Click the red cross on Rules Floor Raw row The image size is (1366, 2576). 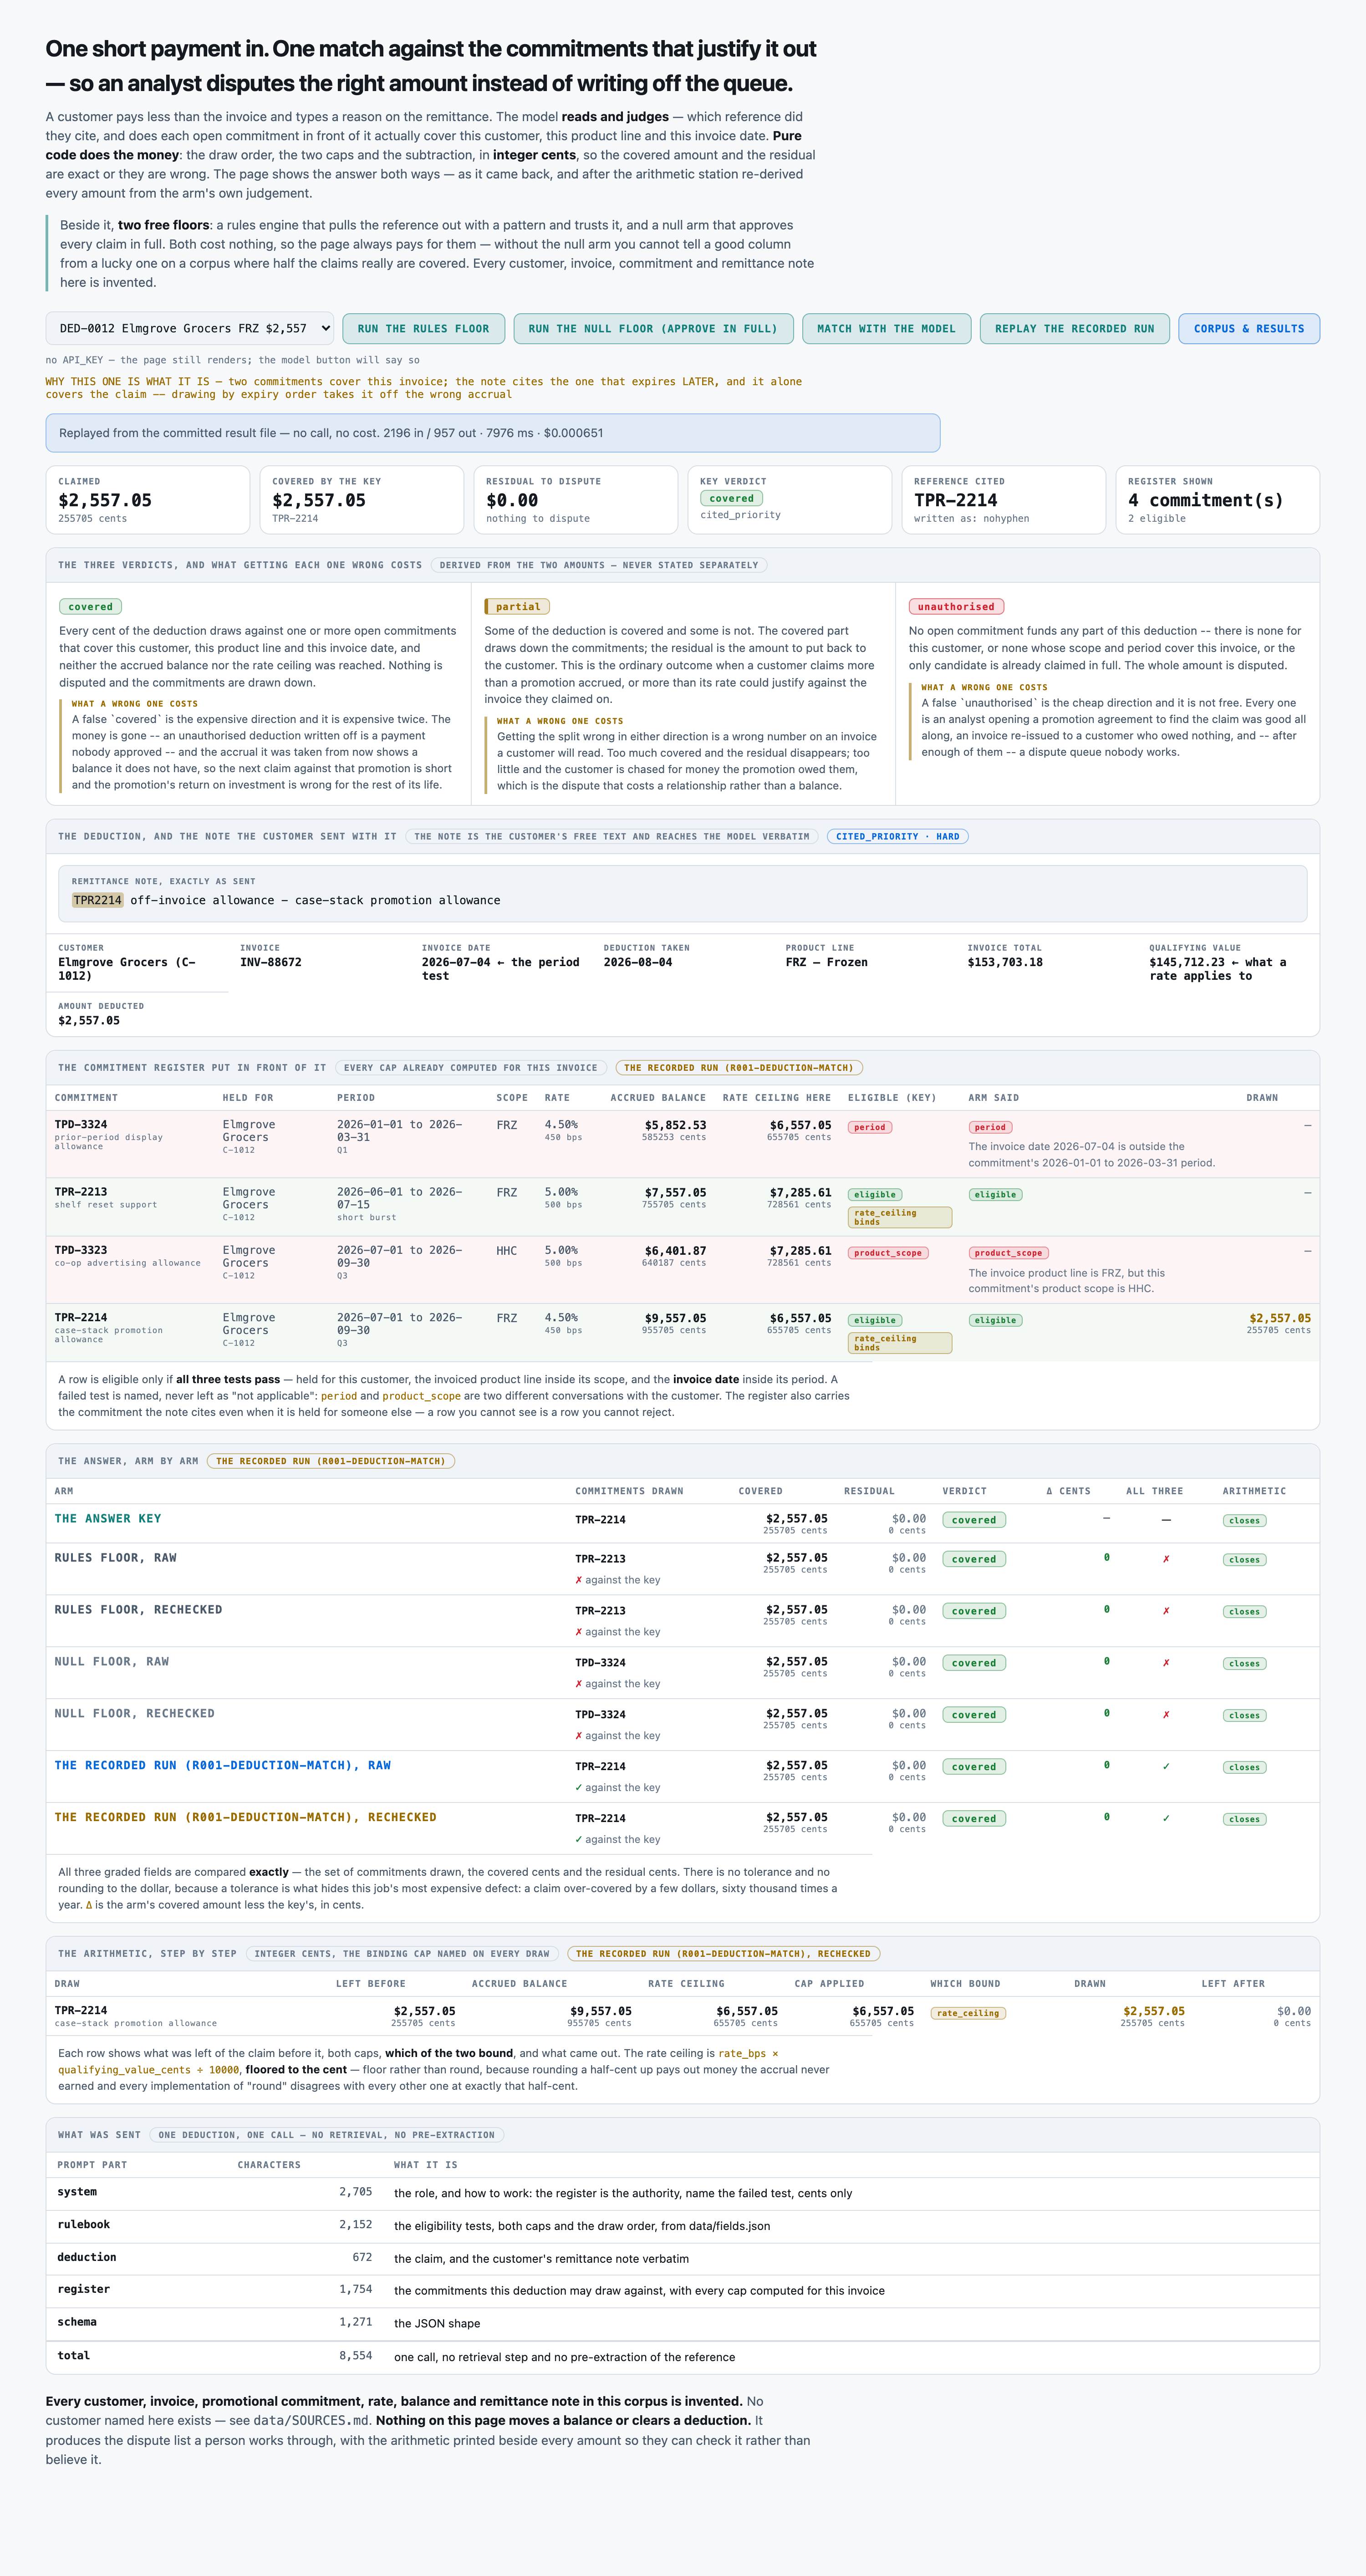pos(1166,1559)
